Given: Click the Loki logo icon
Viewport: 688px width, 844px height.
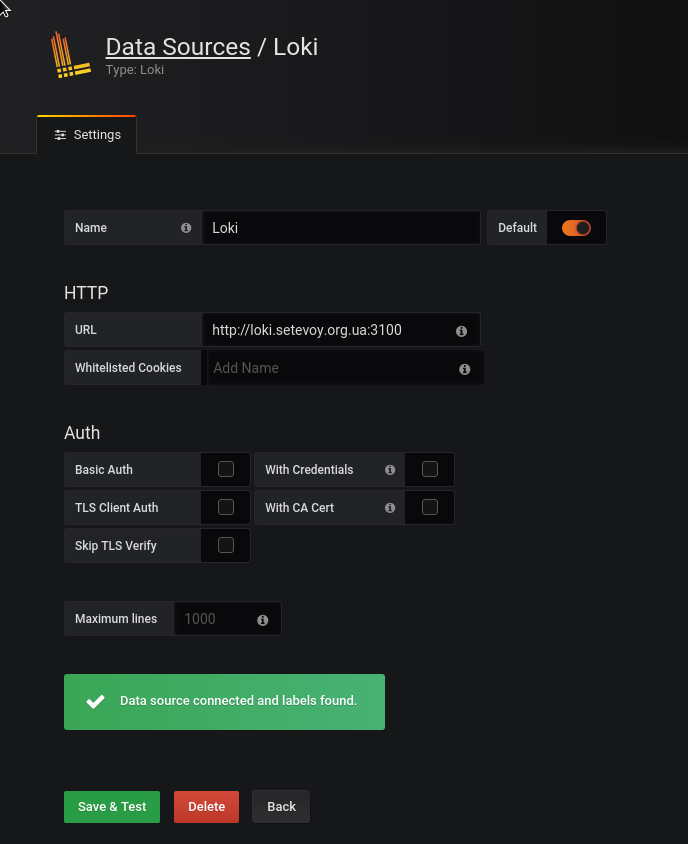Looking at the screenshot, I should 70,55.
